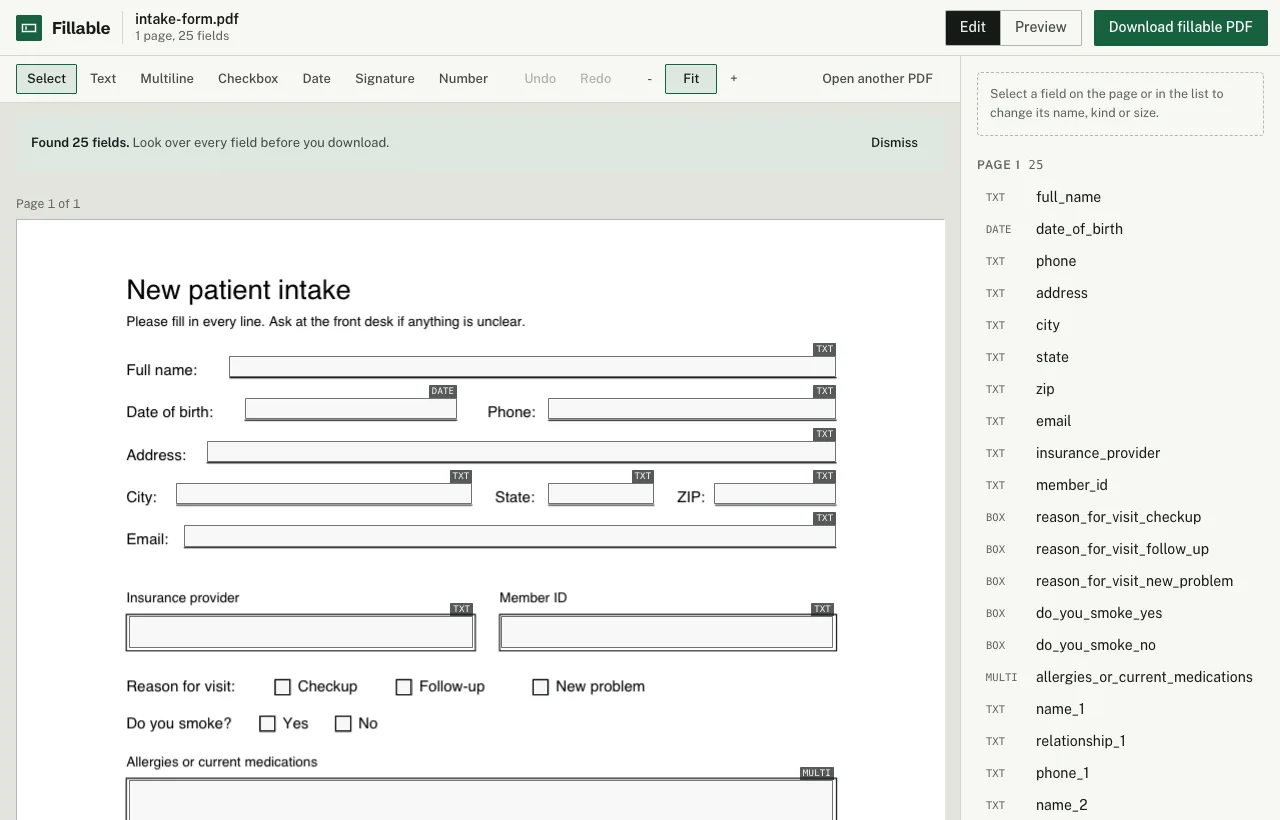Activate the Select tool
Screen dimensions: 1280x820
point(46,79)
